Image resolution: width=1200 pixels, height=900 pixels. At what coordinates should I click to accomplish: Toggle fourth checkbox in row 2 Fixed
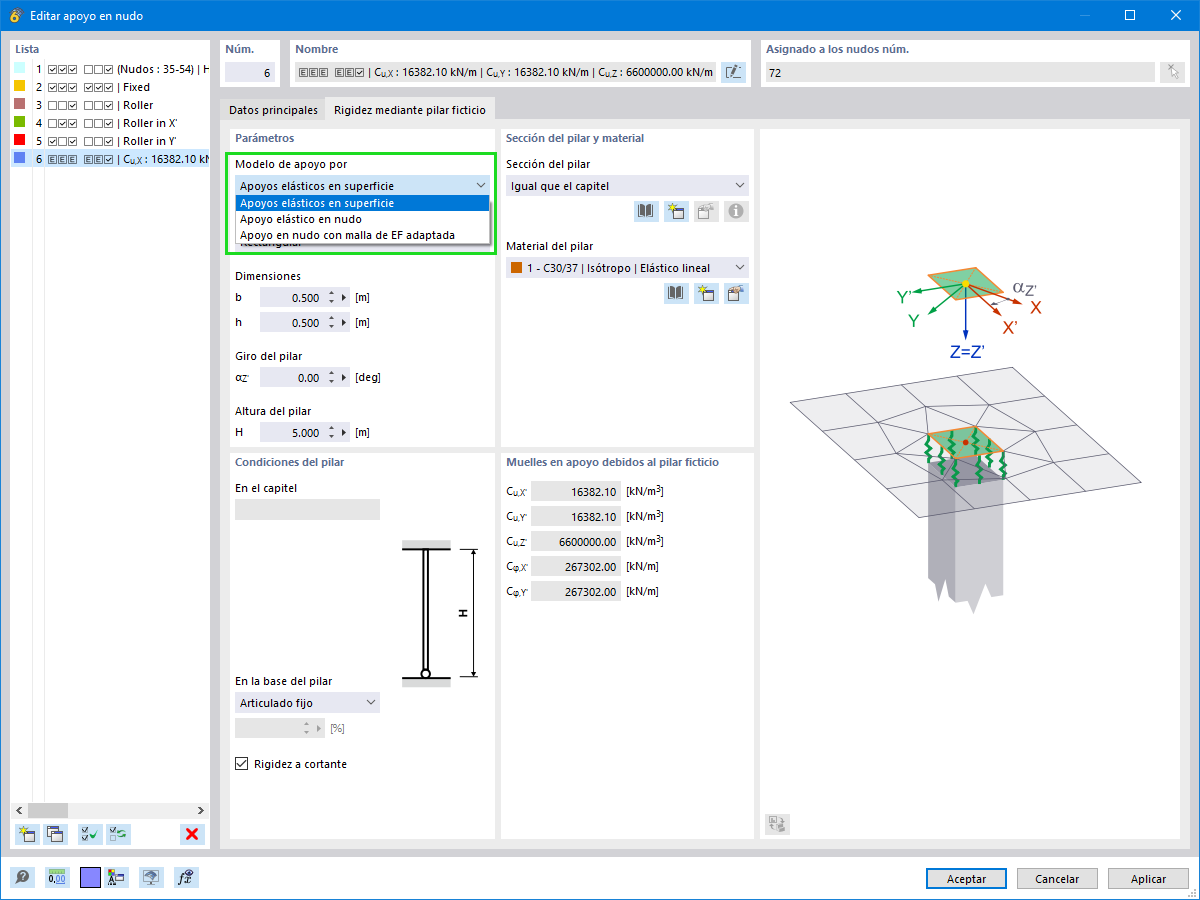click(88, 88)
